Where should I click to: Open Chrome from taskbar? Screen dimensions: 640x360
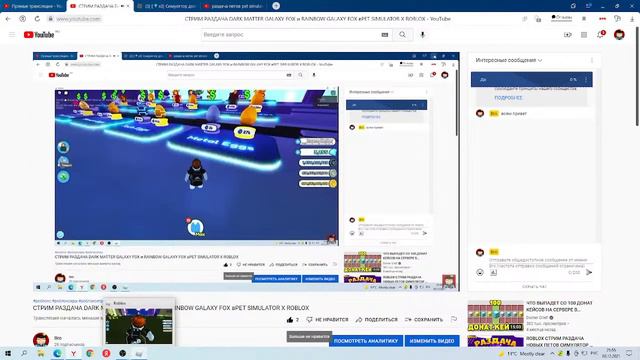coord(90,353)
